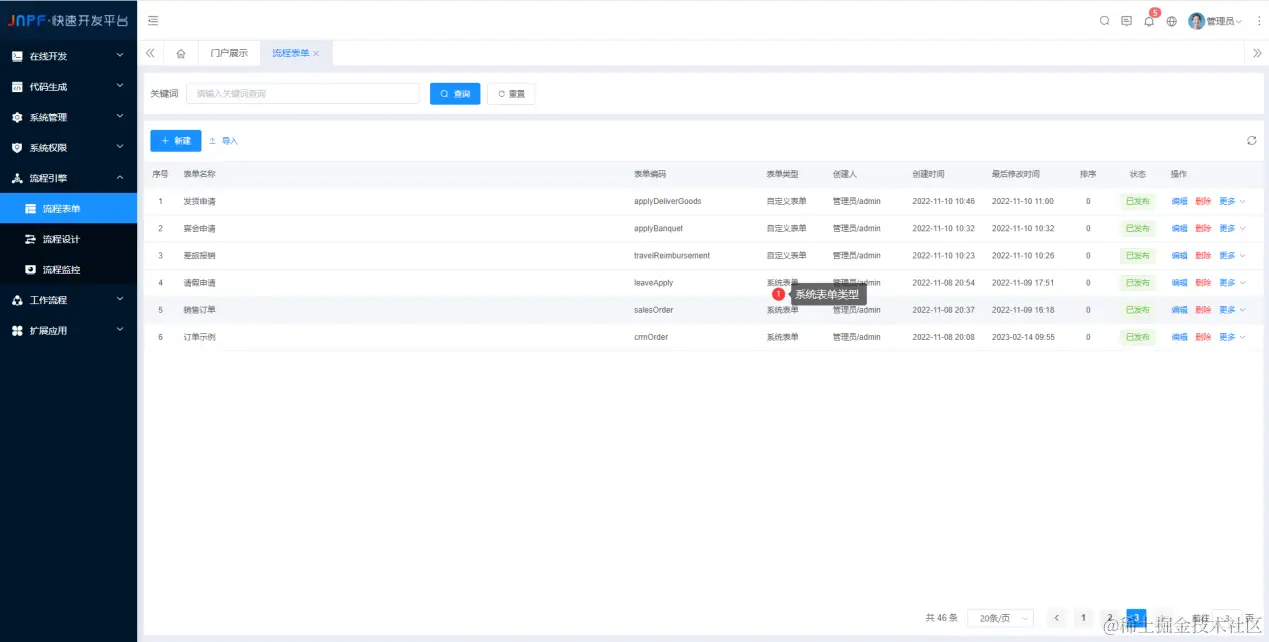Open the notification bell with badge 5
Viewport: 1269px width, 642px height.
point(1149,20)
